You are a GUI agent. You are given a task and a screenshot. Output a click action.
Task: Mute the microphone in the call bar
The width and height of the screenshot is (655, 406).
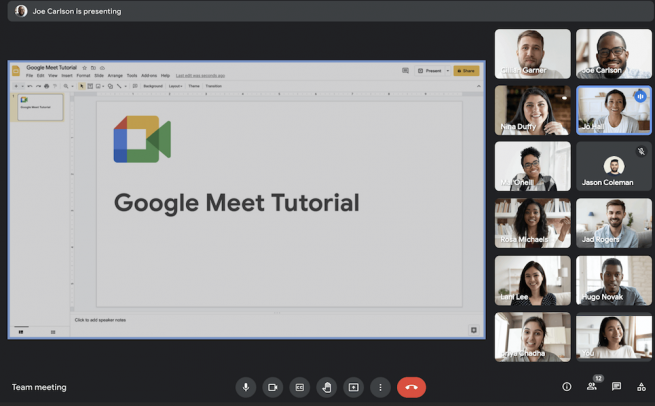[246, 387]
